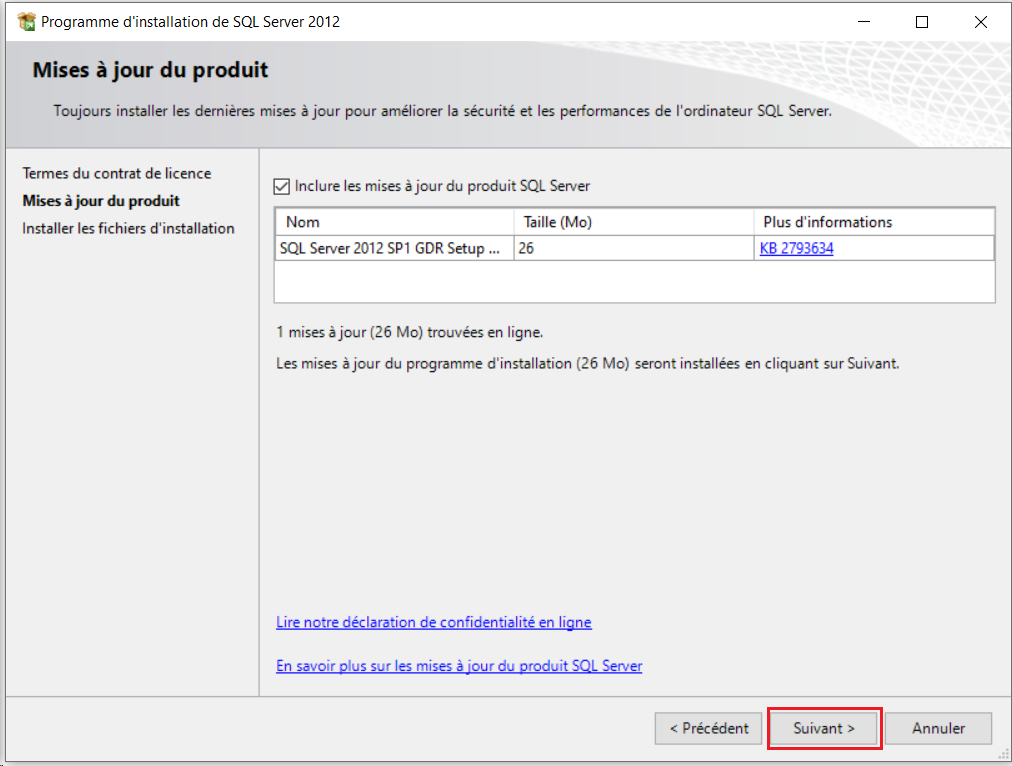
Task: Select Termes du contrat de licence step
Action: coord(117,173)
